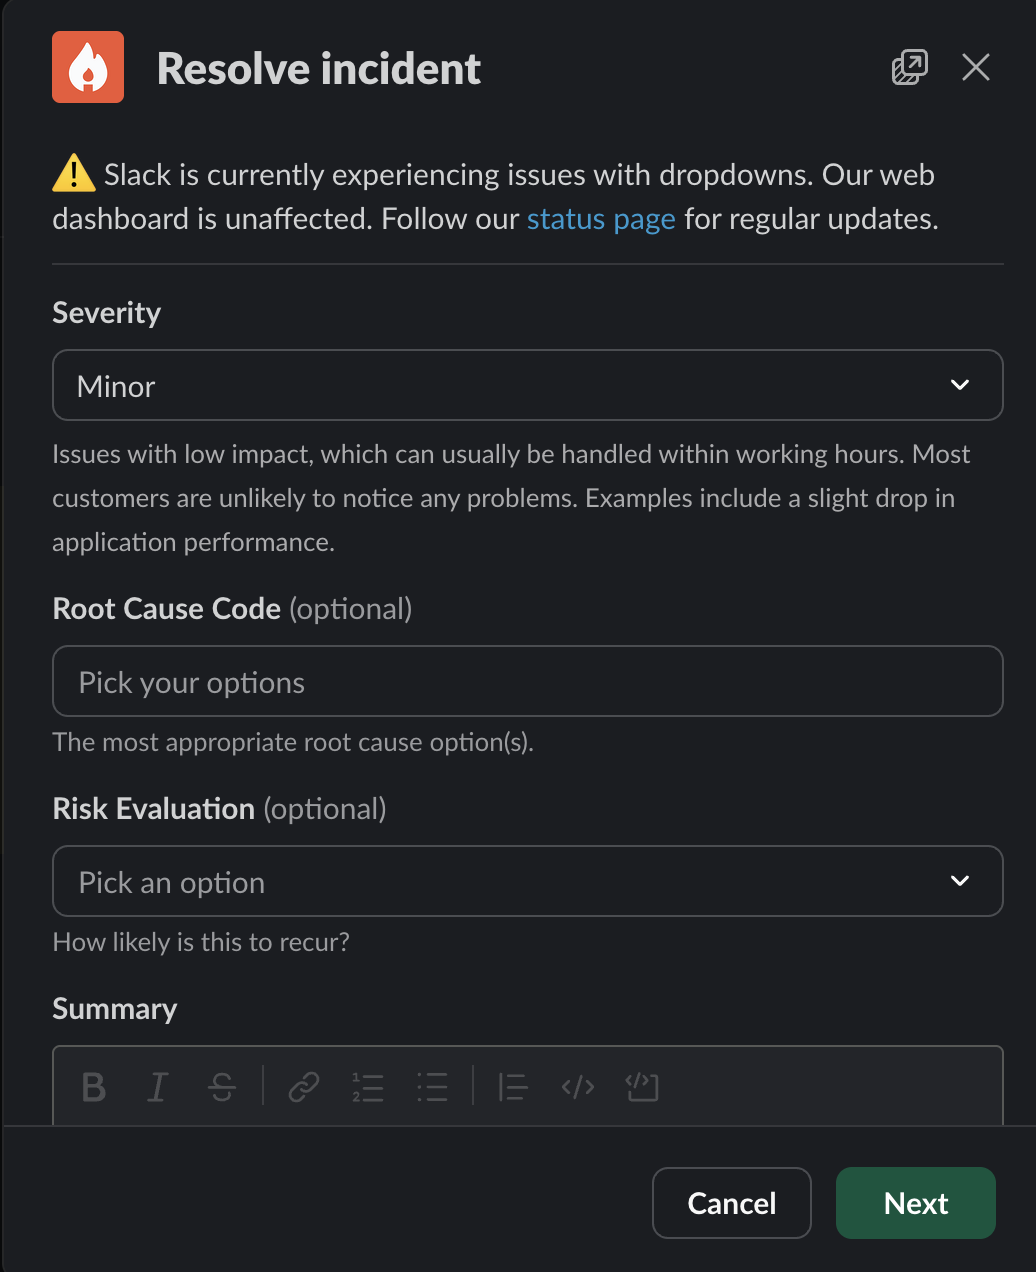Expand the Risk Evaluation dropdown
This screenshot has width=1036, height=1272.
click(x=527, y=881)
